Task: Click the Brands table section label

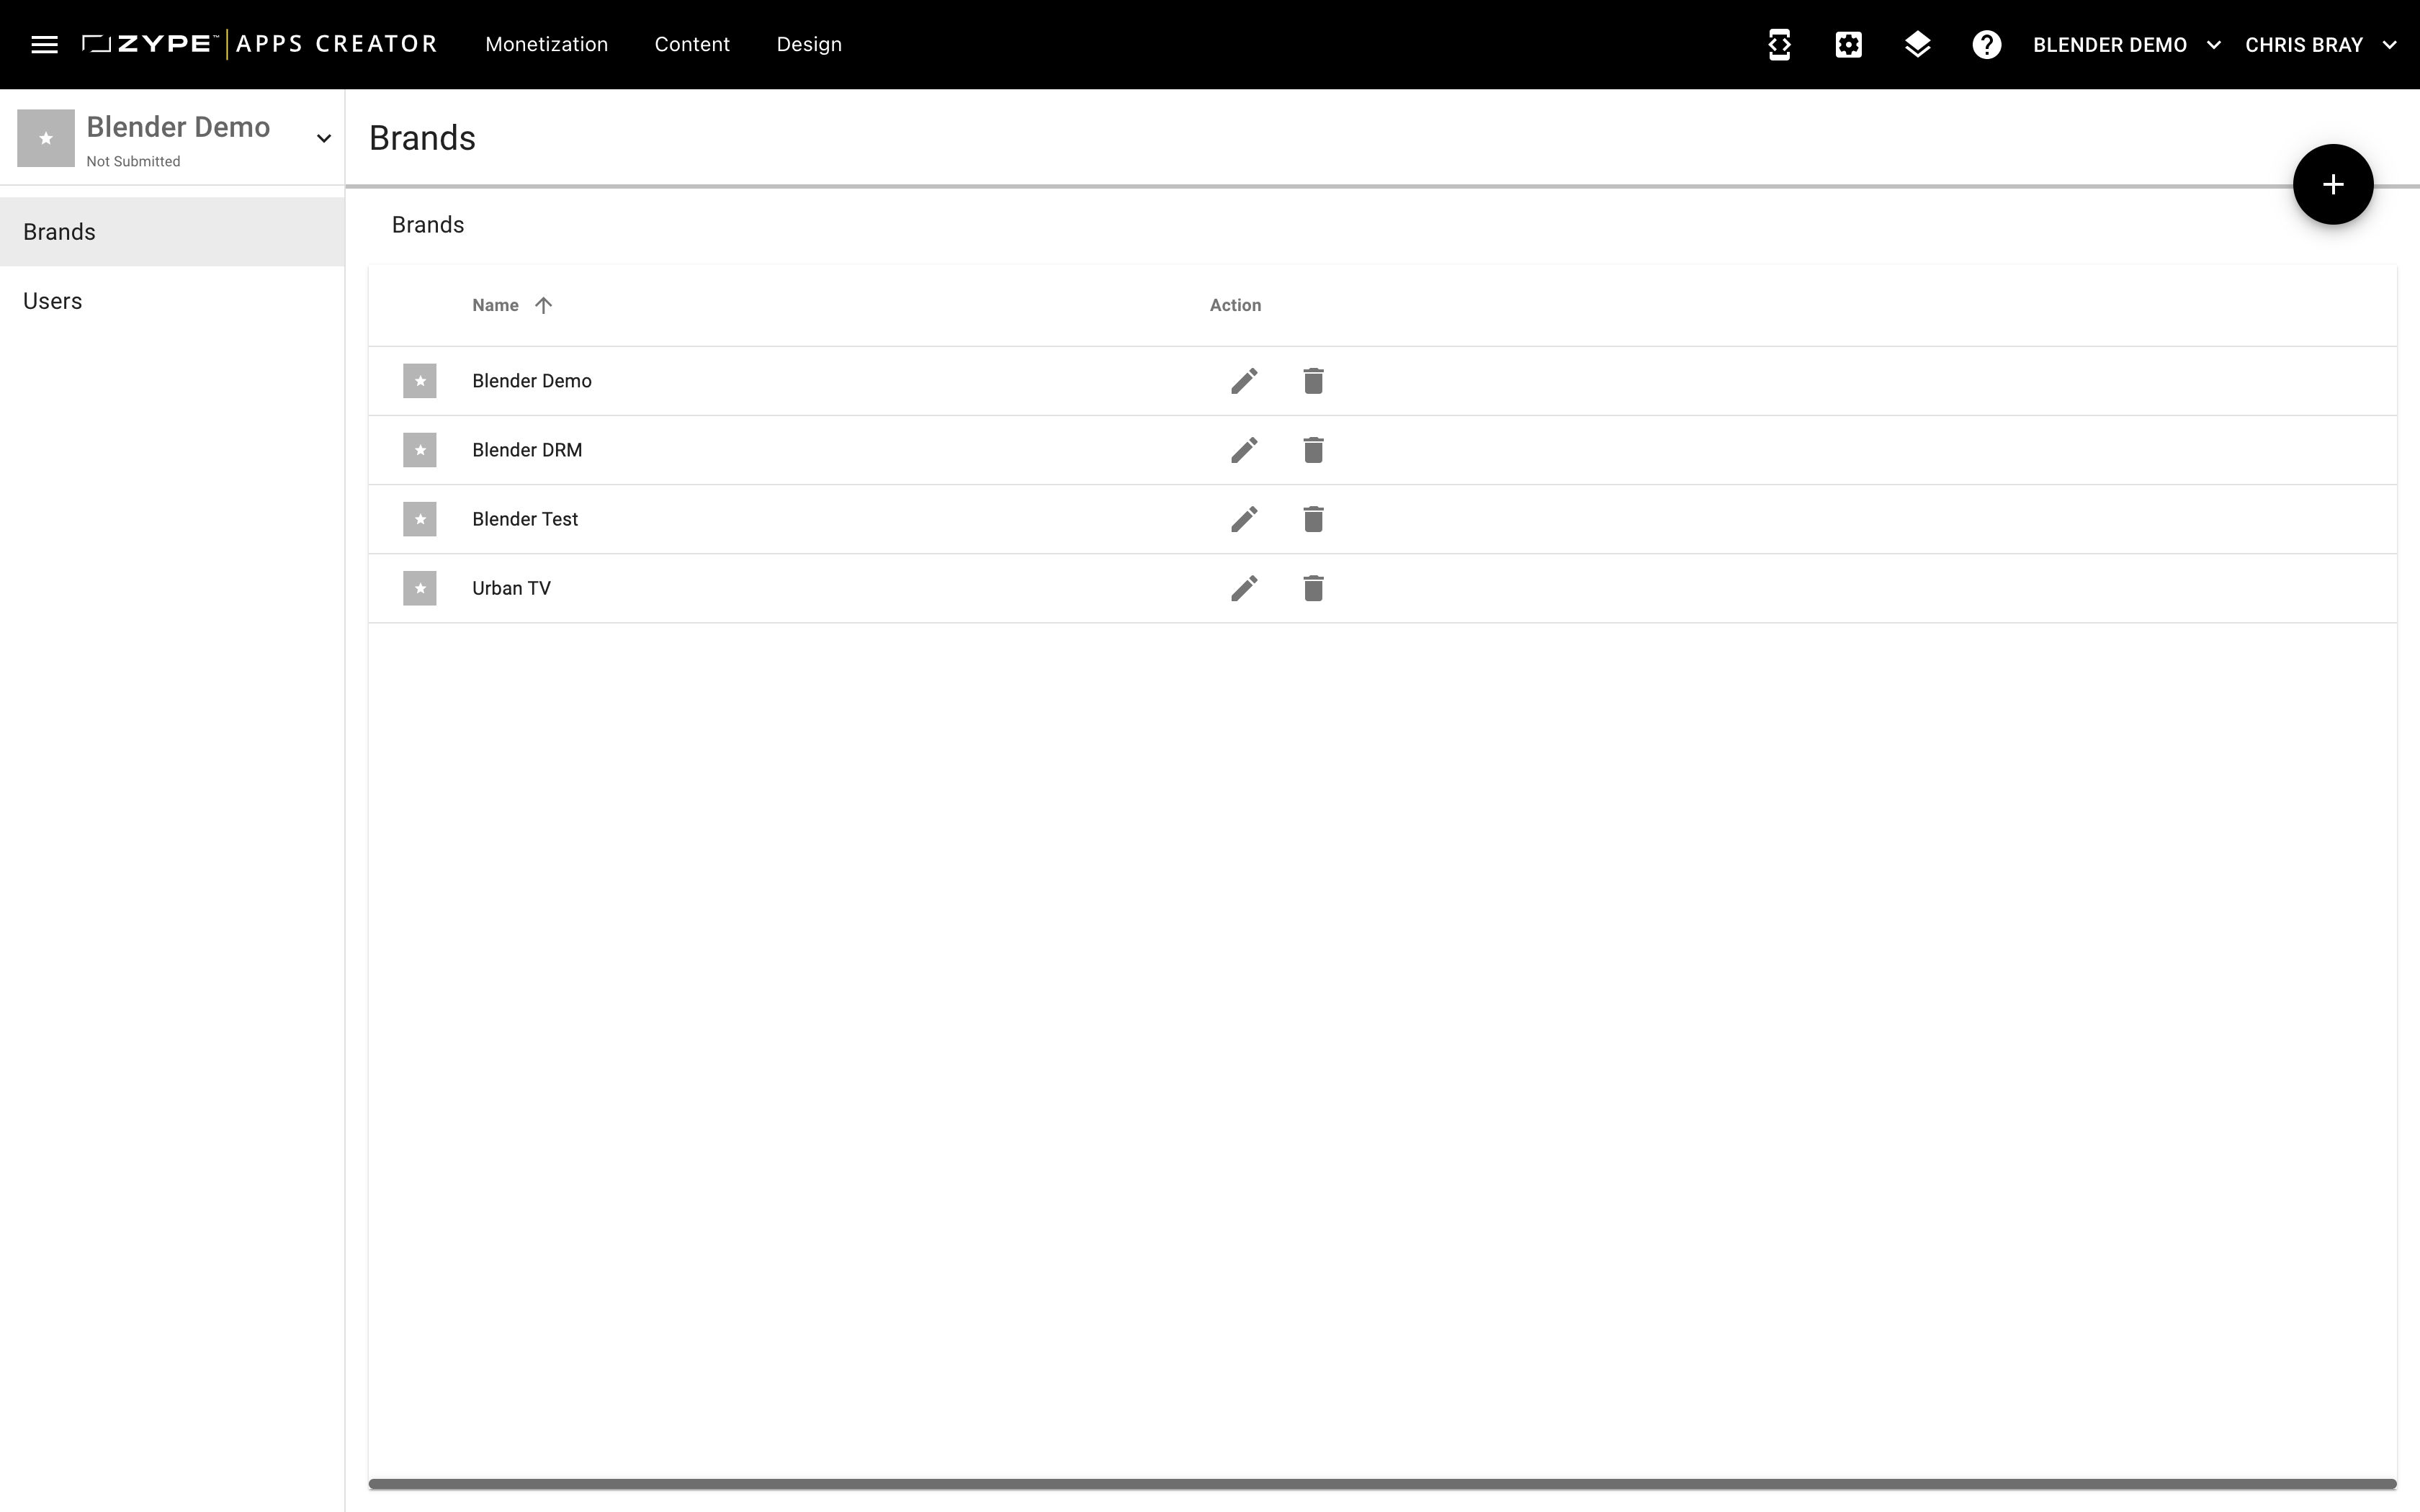Action: tap(428, 225)
